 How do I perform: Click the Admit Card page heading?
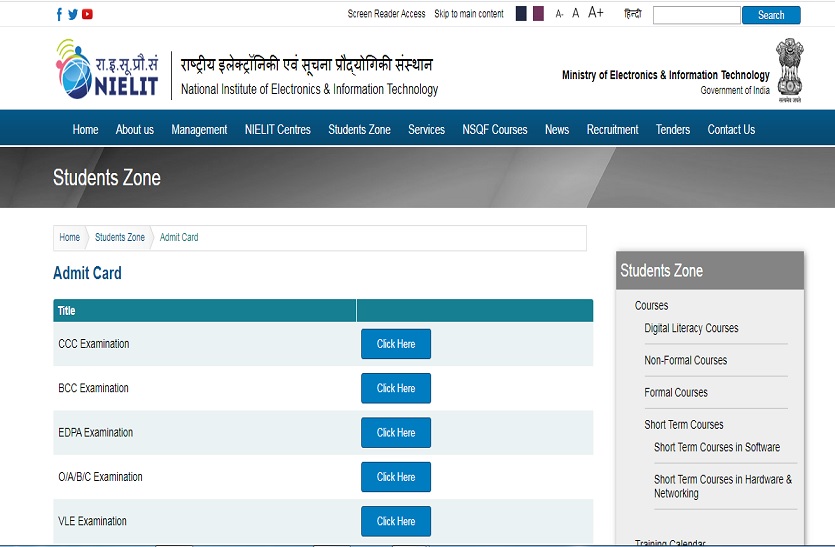[x=87, y=273]
